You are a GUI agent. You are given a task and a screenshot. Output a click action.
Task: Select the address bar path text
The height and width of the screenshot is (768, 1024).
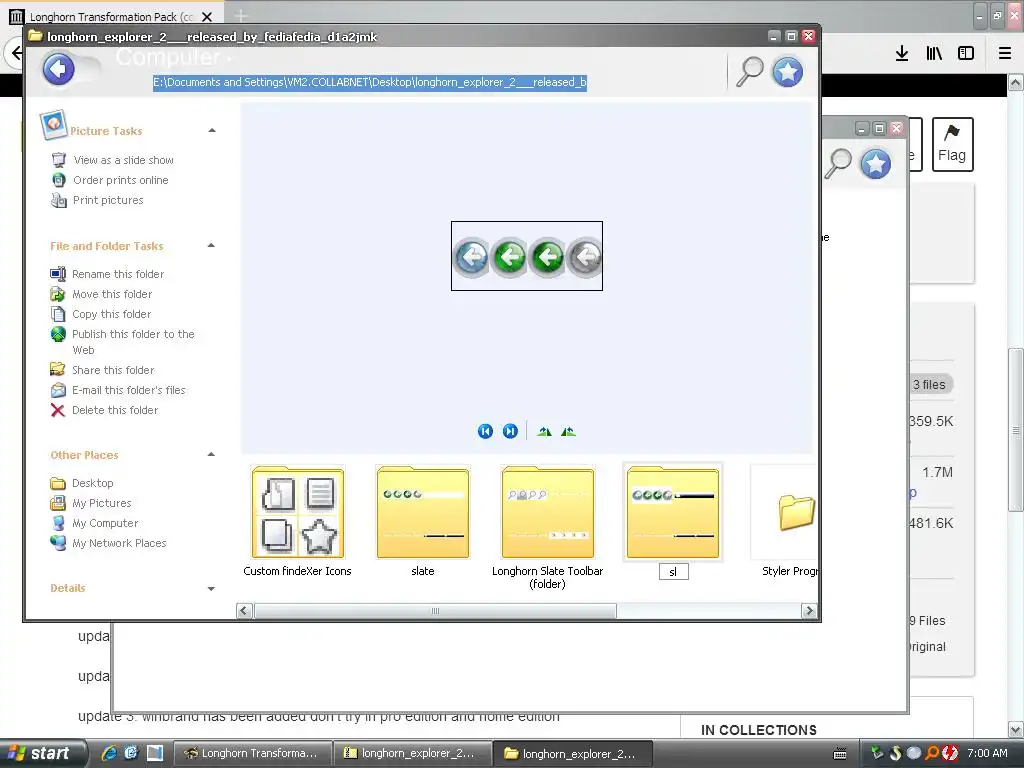pos(370,82)
